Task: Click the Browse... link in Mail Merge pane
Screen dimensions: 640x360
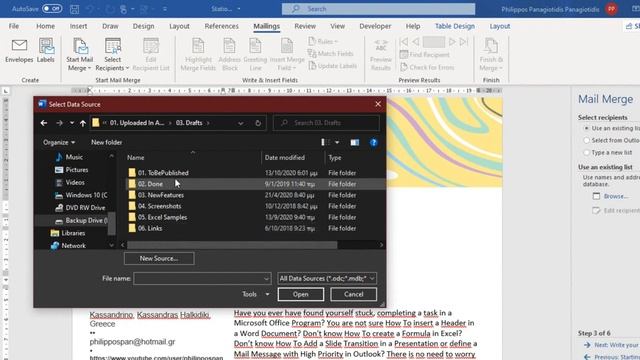Action: (x=616, y=196)
